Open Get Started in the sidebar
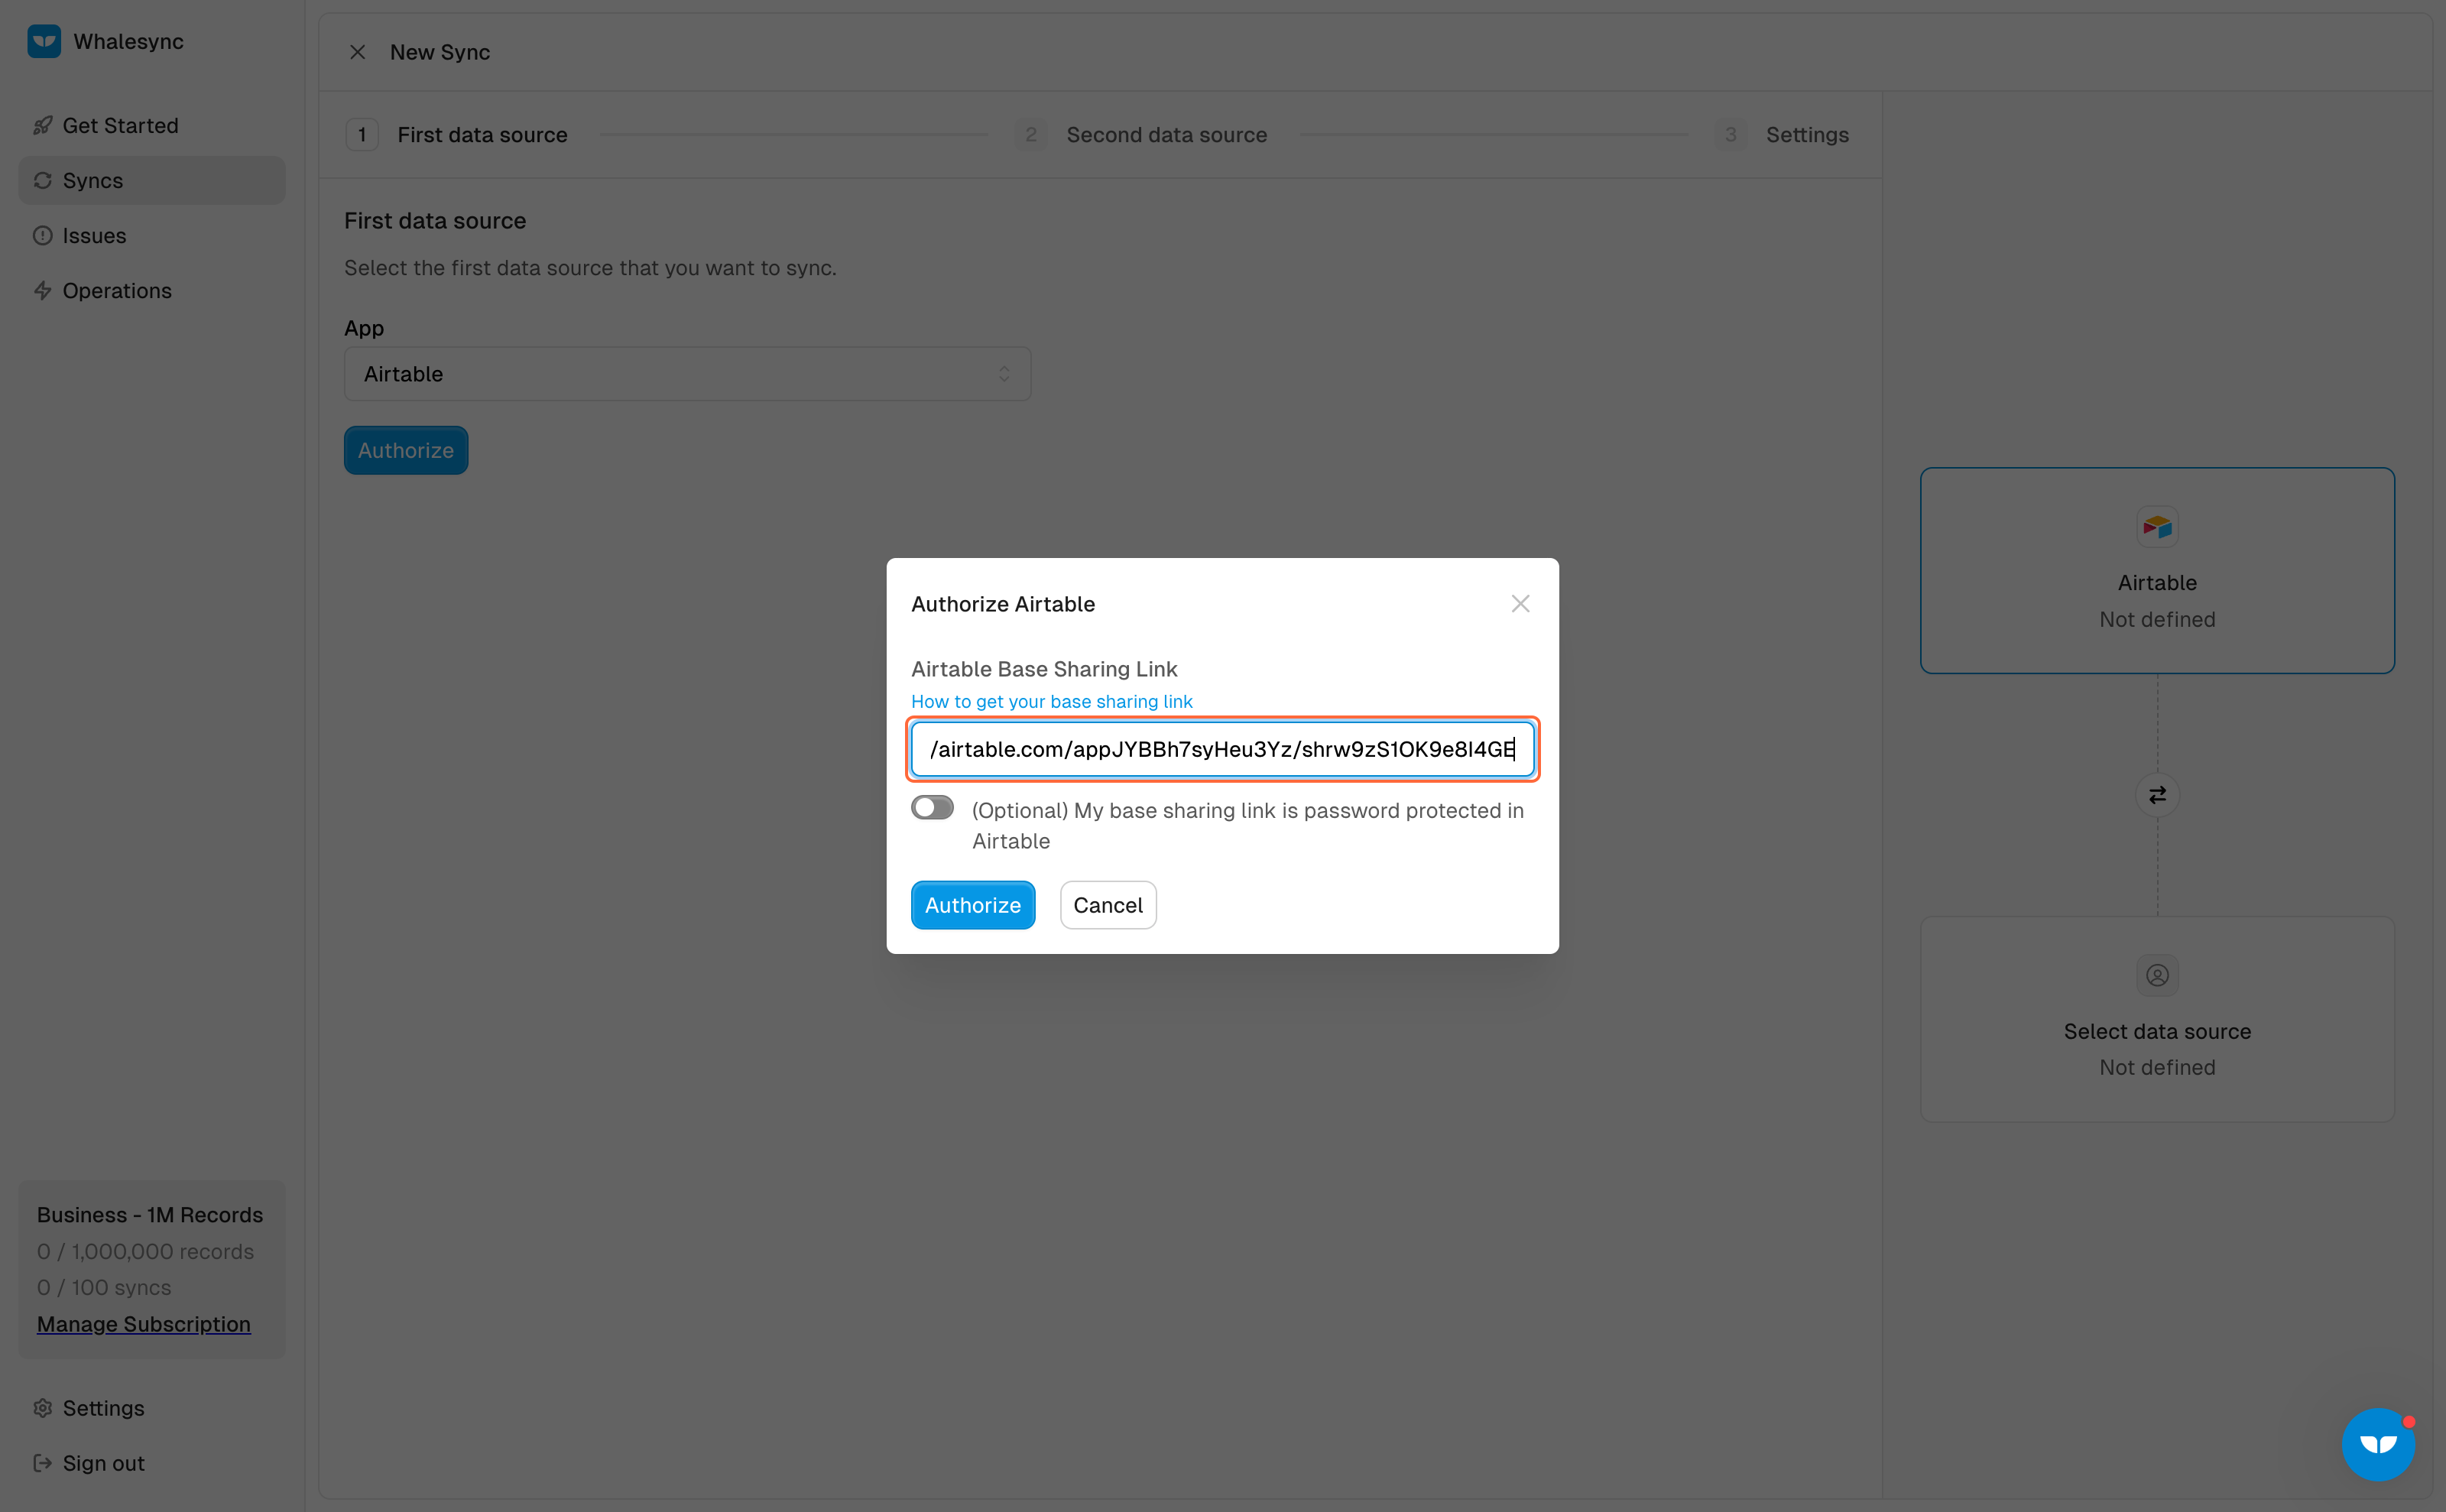2446x1512 pixels. tap(152, 125)
